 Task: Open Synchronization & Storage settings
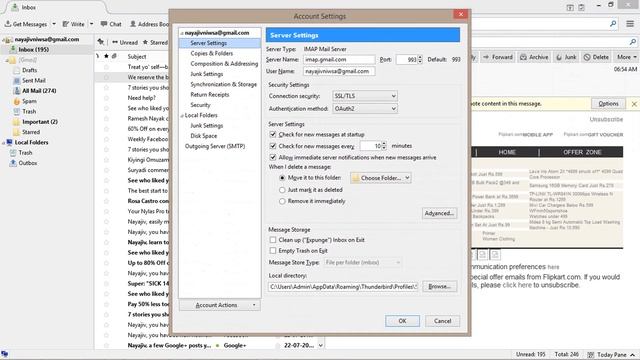coord(223,84)
